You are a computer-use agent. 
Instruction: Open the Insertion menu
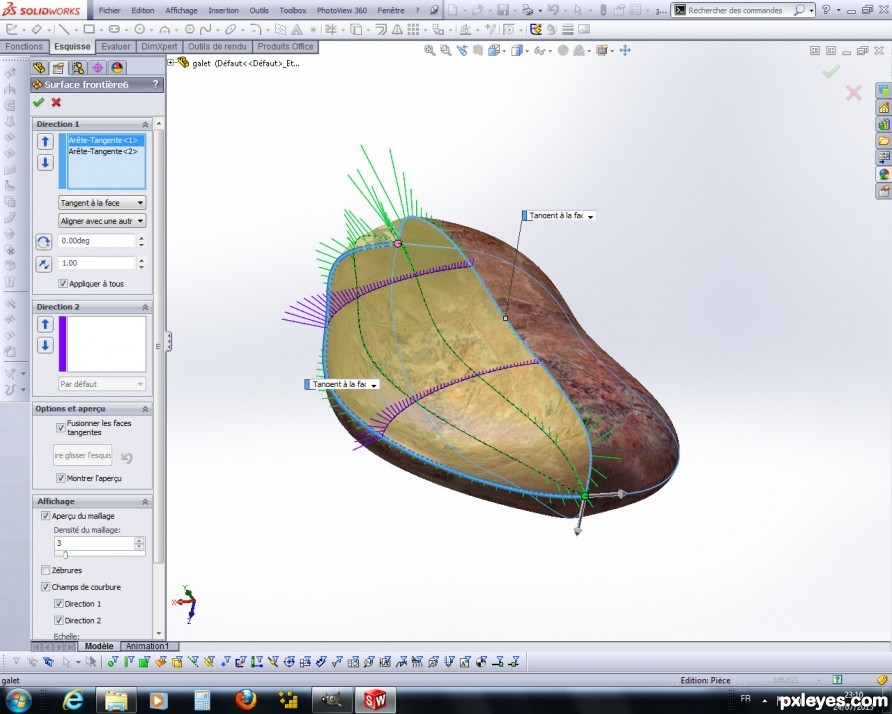[x=224, y=10]
